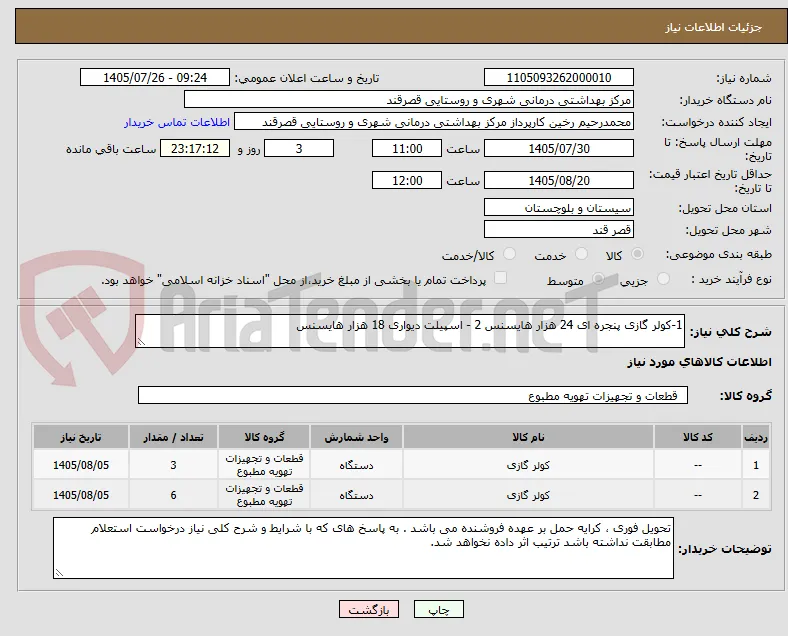Viewport: 788px width, 636px height.
Task: Click the گروه کالا column header in table
Action: [264, 437]
